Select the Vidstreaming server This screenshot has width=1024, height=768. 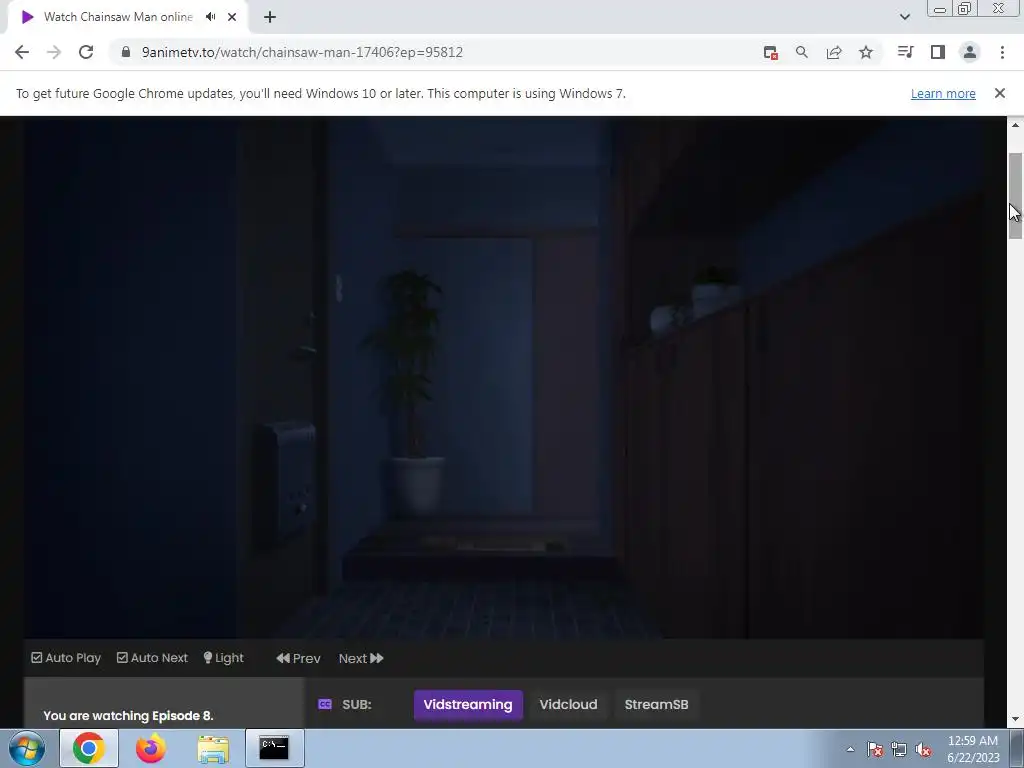point(468,705)
